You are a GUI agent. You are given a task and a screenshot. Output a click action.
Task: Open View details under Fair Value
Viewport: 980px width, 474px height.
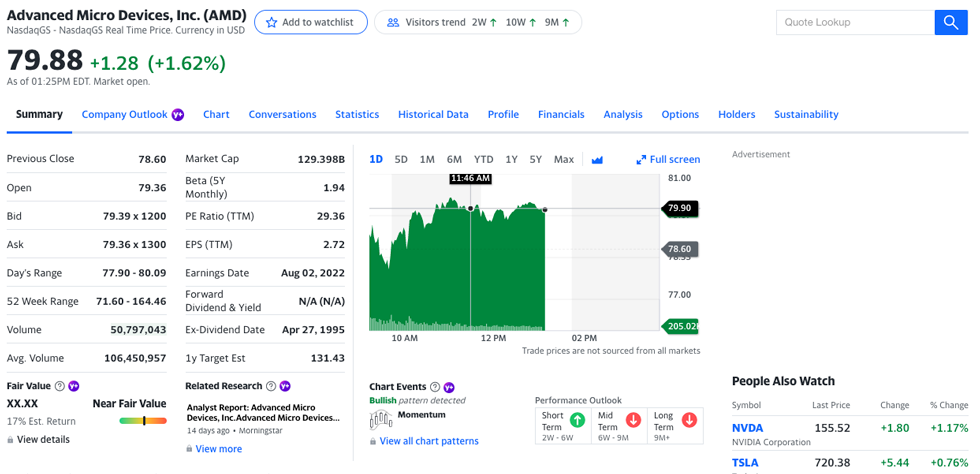[43, 440]
